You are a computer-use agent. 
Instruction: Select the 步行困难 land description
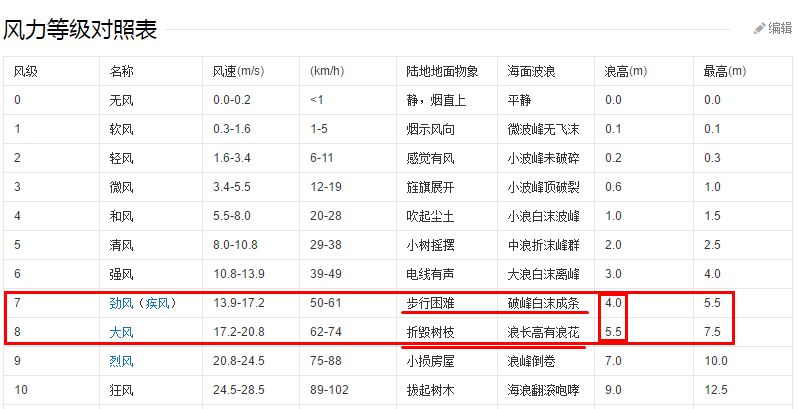pyautogui.click(x=431, y=304)
